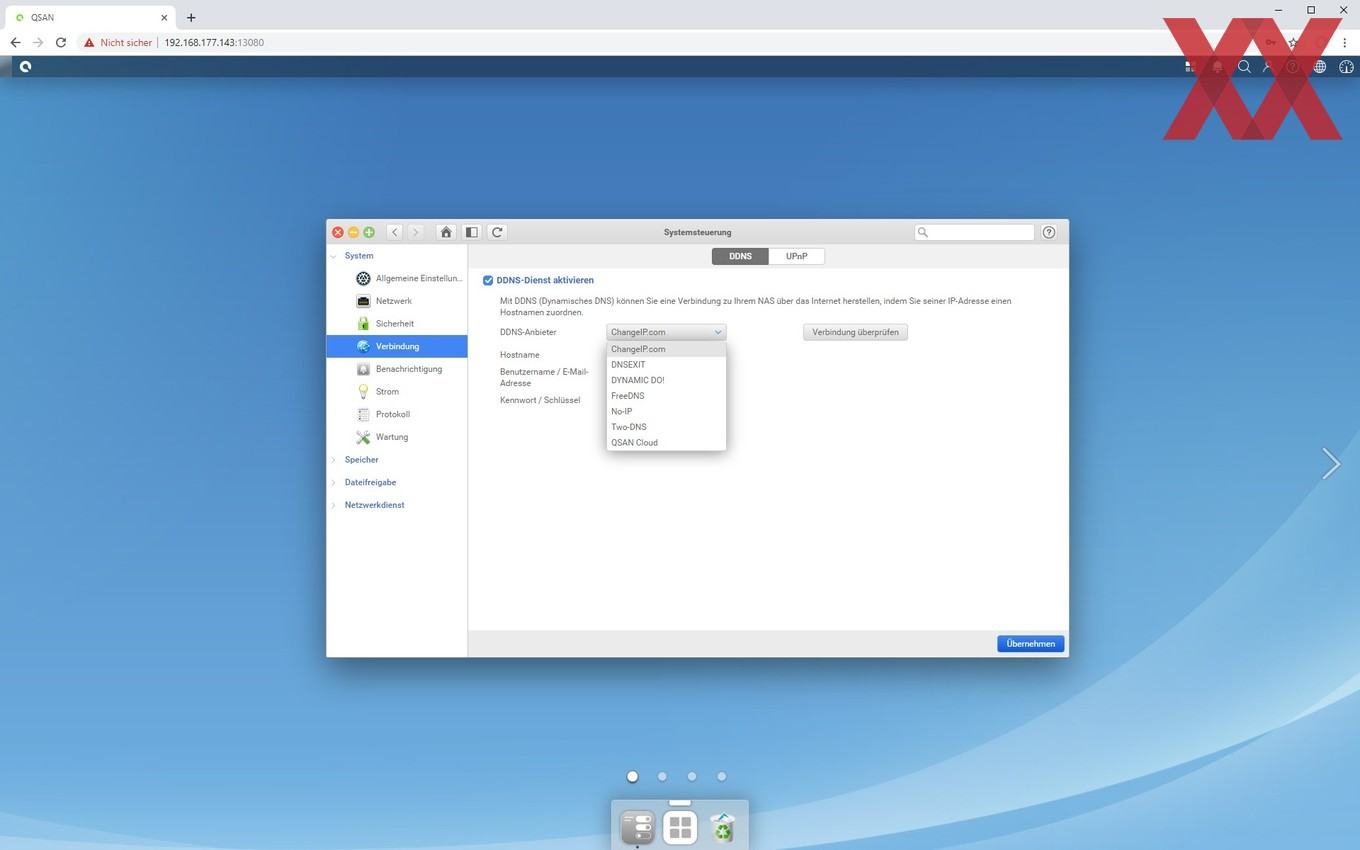The height and width of the screenshot is (850, 1360).
Task: Click the Benachrichtigung icon in the sidebar
Action: click(x=363, y=369)
